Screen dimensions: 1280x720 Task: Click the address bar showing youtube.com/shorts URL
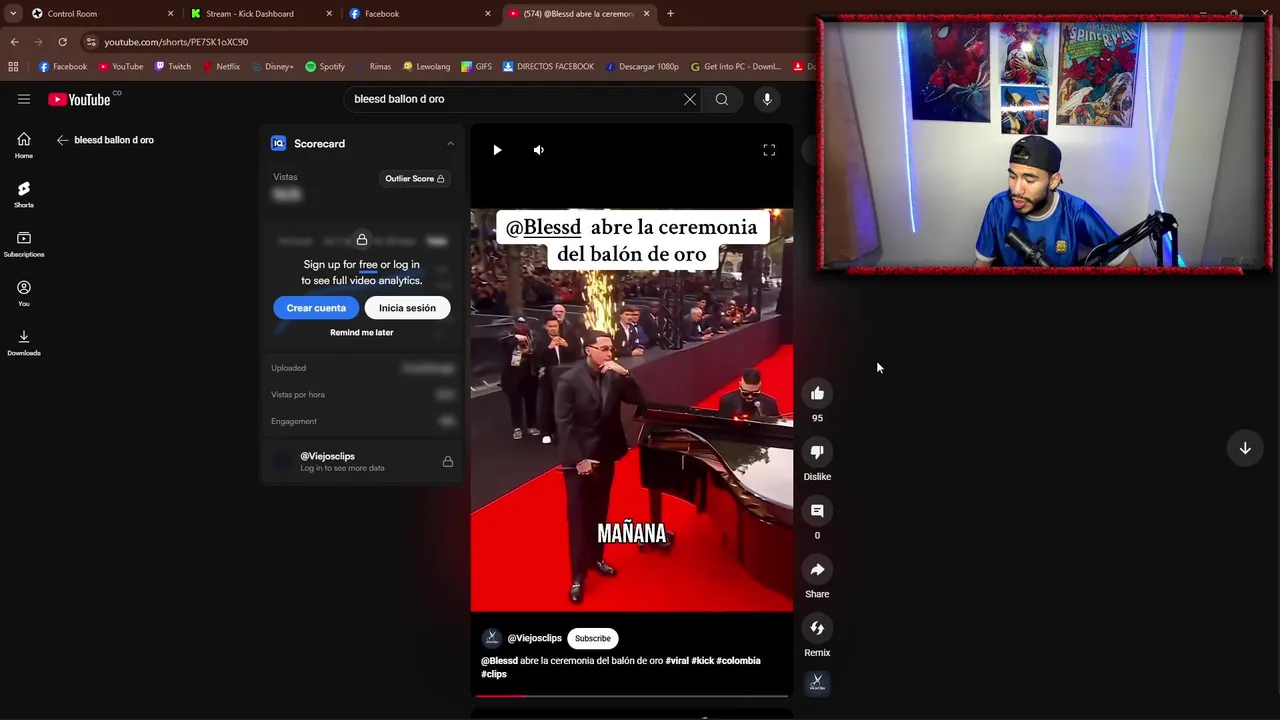[x=440, y=42]
